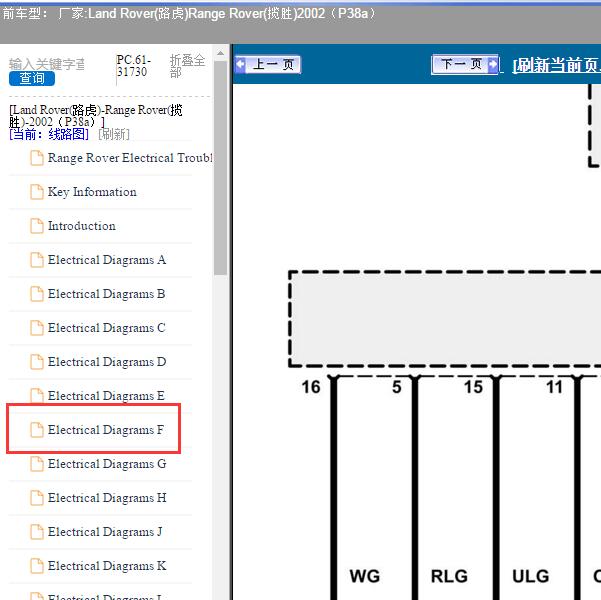Open Electrical Diagrams E
The image size is (601, 600).
point(106,396)
